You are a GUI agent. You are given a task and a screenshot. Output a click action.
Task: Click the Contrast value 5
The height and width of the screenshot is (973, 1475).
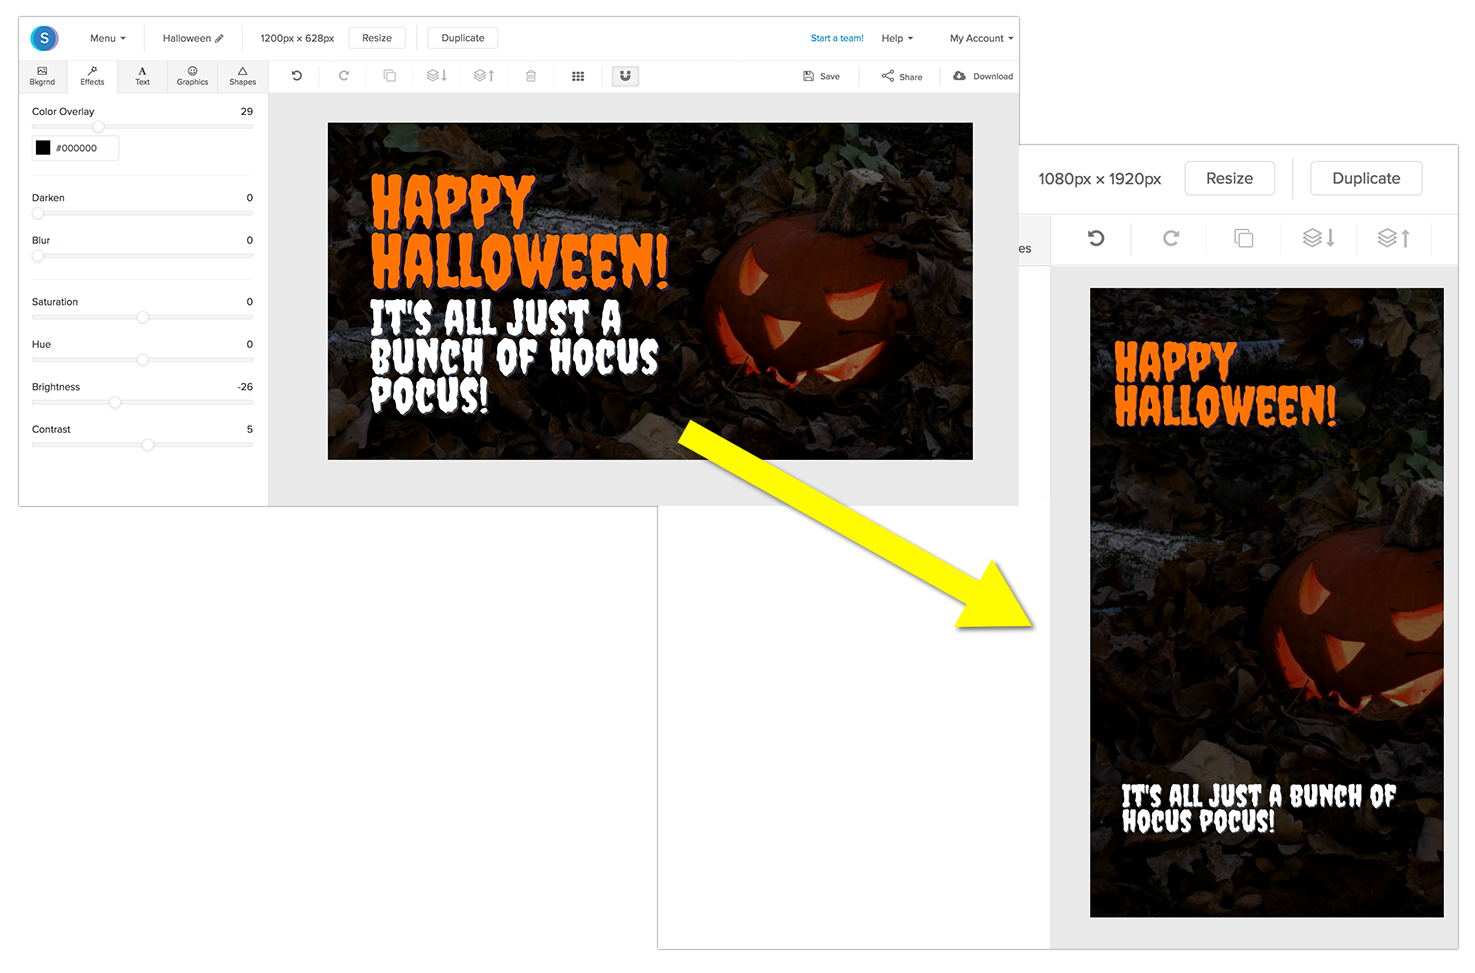click(x=250, y=429)
